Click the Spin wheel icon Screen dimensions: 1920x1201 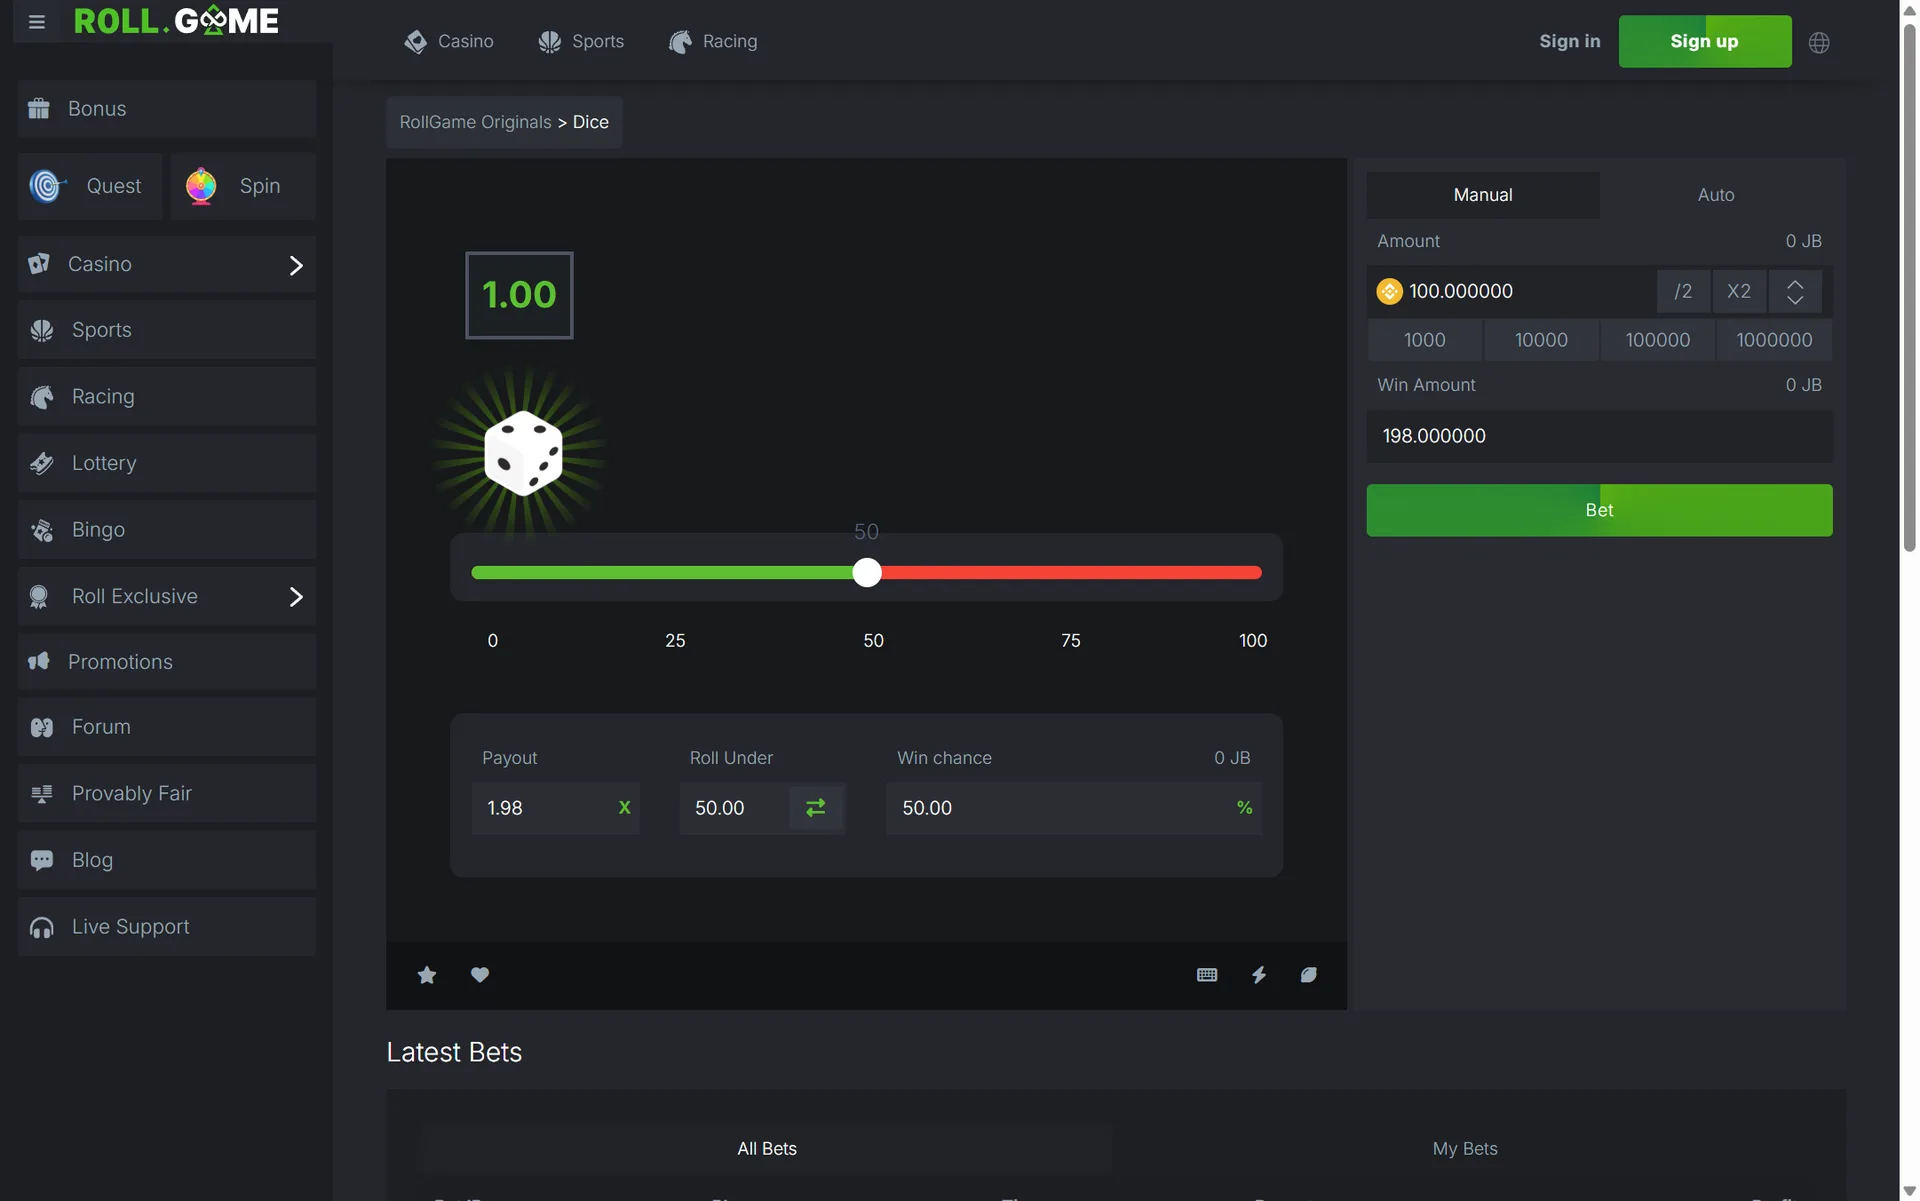tap(201, 187)
